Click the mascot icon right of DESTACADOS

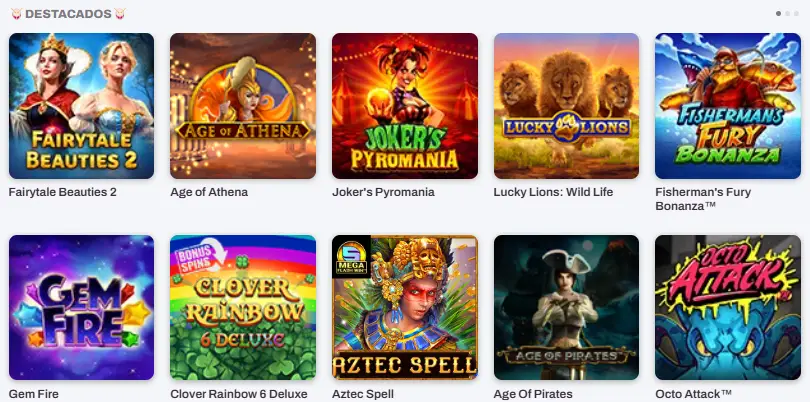[x=120, y=14]
